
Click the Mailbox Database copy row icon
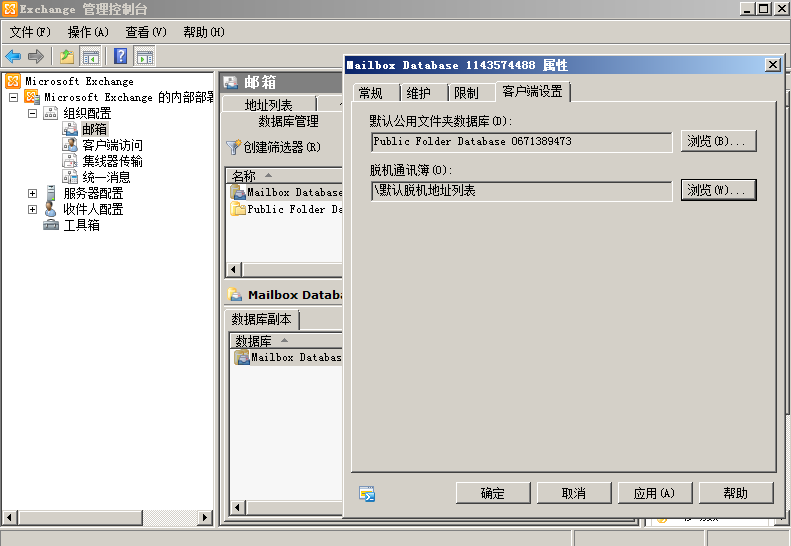coord(242,357)
